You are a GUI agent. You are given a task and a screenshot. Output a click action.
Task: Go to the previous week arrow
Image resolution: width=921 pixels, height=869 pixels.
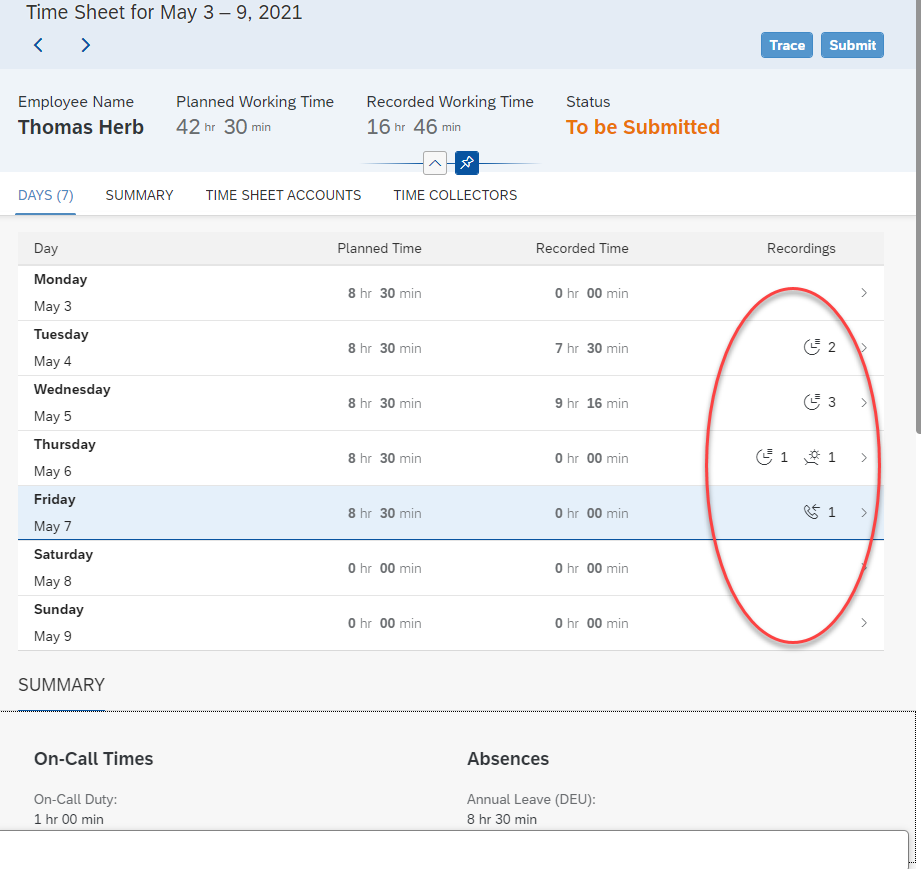point(38,45)
